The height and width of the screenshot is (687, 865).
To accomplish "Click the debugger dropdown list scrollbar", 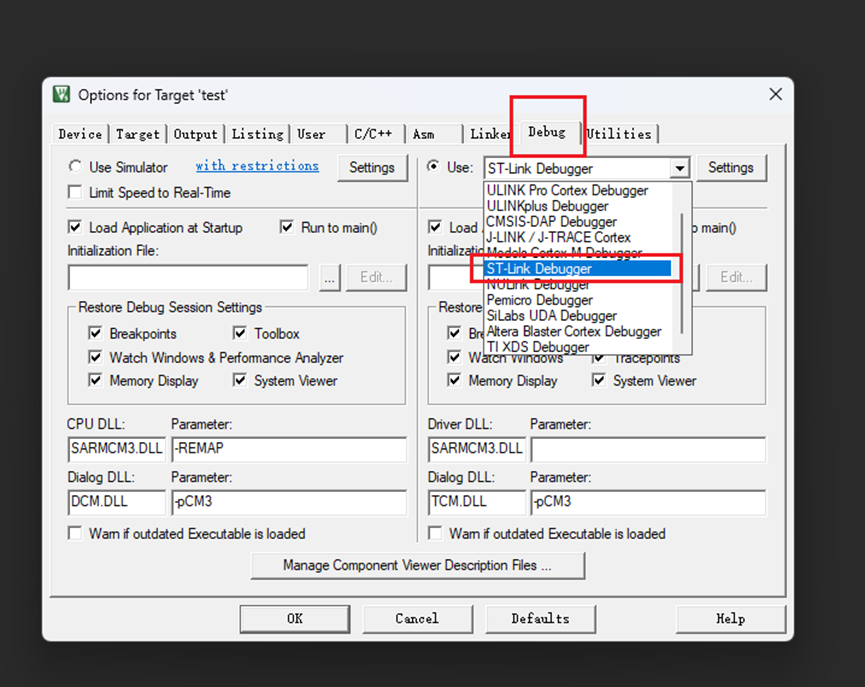I will tap(682, 273).
